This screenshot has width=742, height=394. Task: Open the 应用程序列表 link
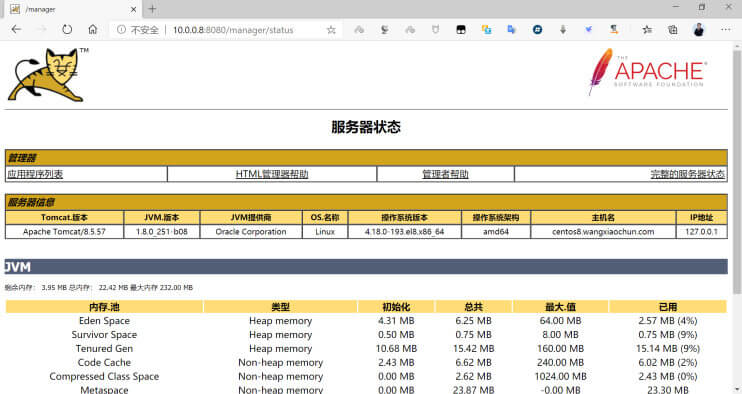35,174
